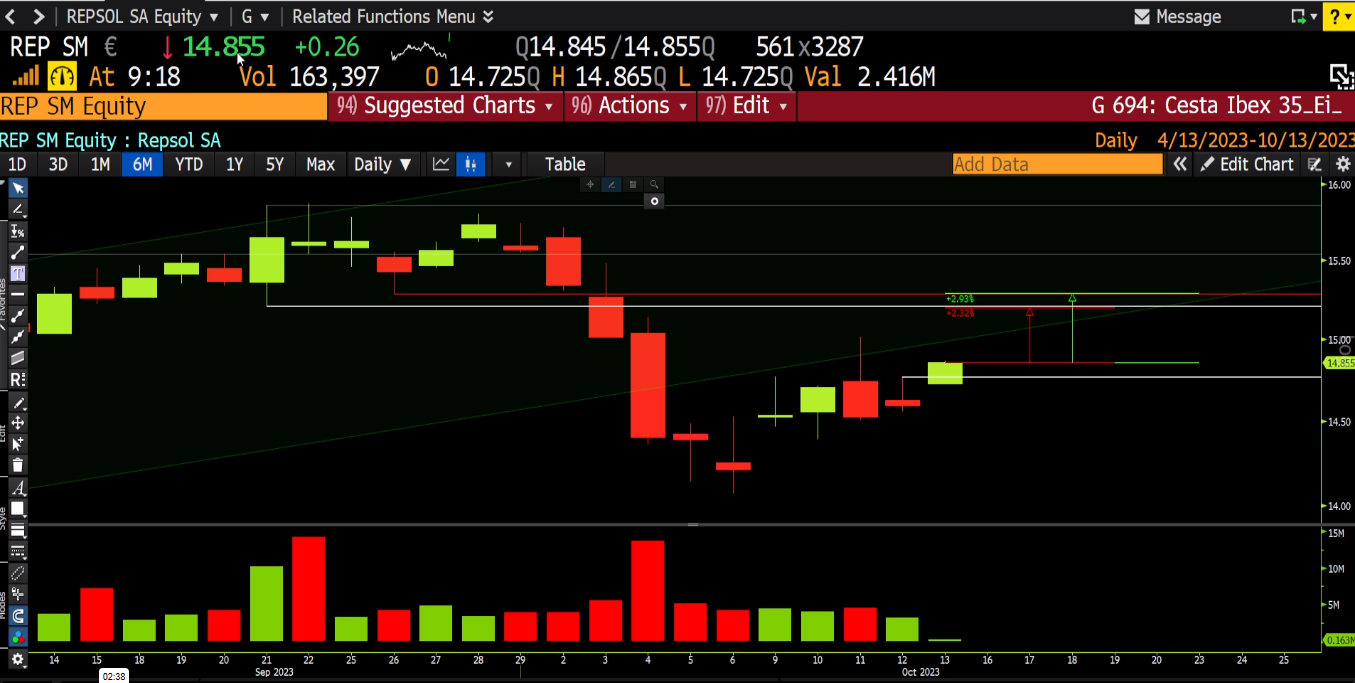1355x683 pixels.
Task: Click the floating toolbar zoom magnifier icon
Action: tap(654, 184)
